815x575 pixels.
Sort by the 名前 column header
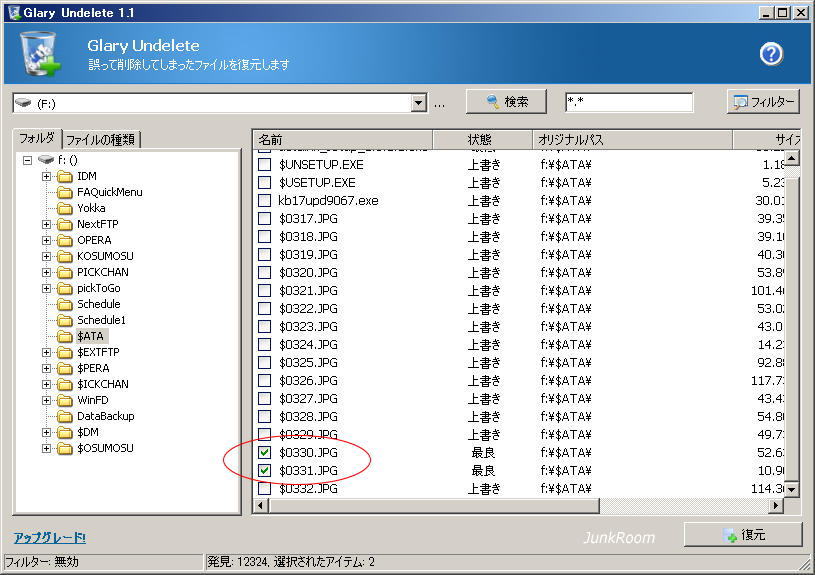point(343,139)
